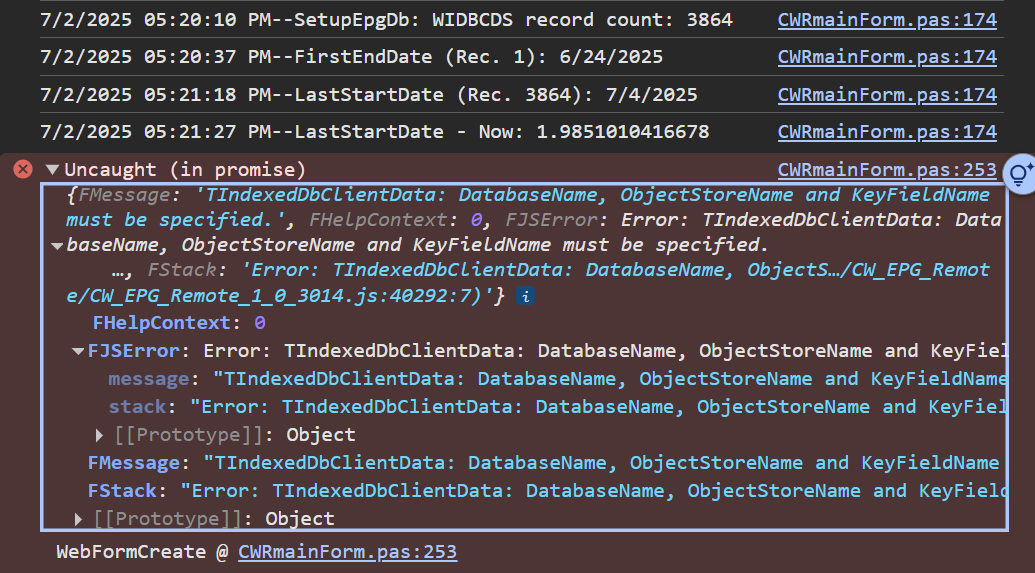Click the blue info badge after FStack preview
Screen dimensions: 1035x573
525,296
